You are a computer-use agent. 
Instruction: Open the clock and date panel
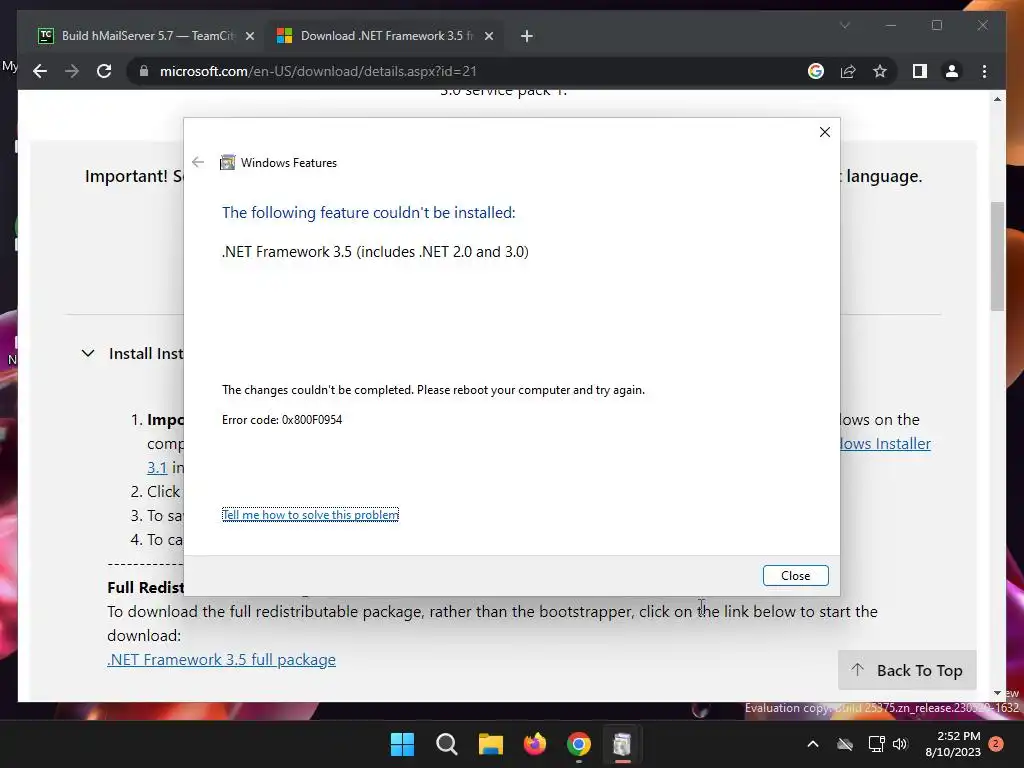[x=953, y=744]
